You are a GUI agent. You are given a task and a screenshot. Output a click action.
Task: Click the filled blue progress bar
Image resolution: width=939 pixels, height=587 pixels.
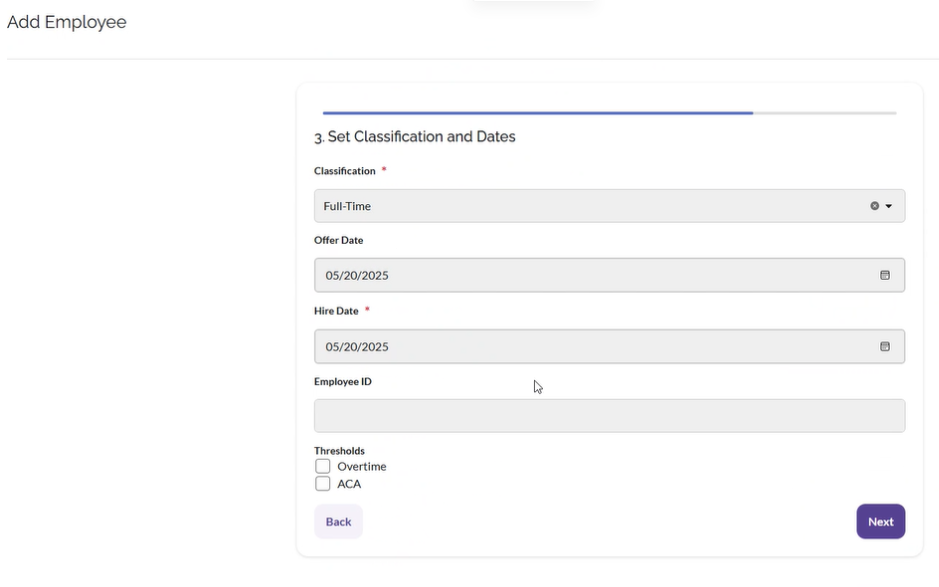pyautogui.click(x=537, y=113)
